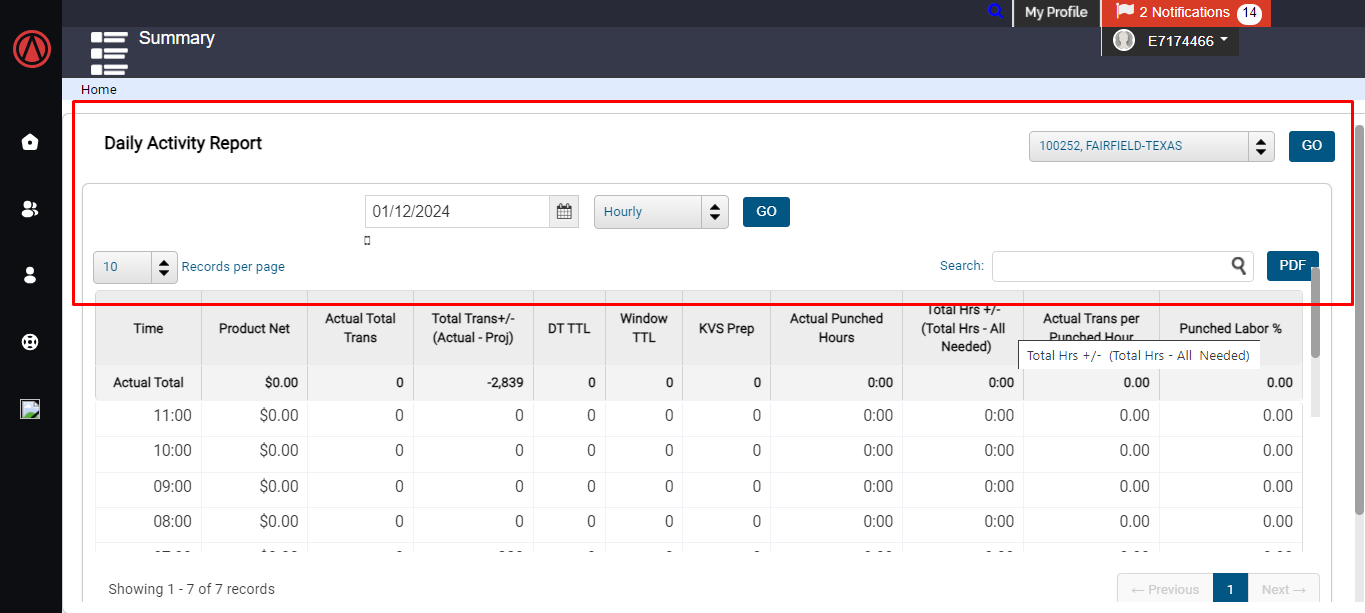Click the notification count badge 14
Image resolution: width=1365 pixels, height=613 pixels.
pos(1249,13)
